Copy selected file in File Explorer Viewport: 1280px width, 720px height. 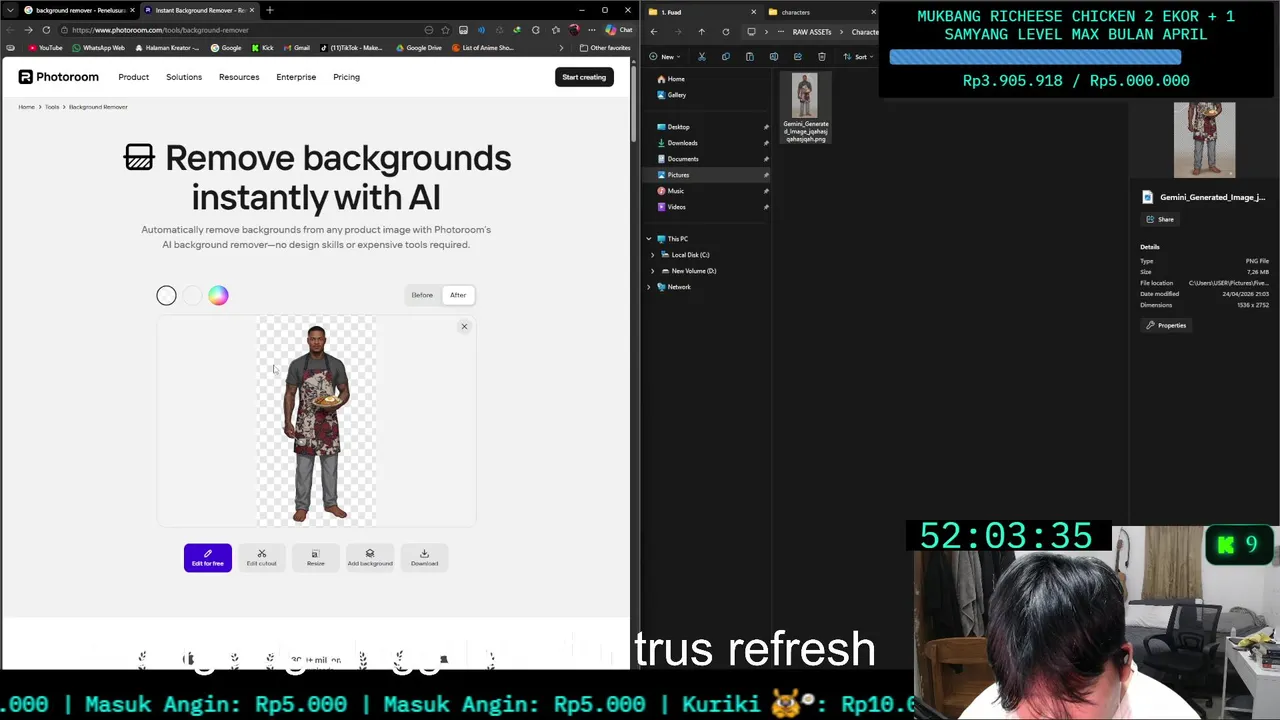(x=726, y=57)
